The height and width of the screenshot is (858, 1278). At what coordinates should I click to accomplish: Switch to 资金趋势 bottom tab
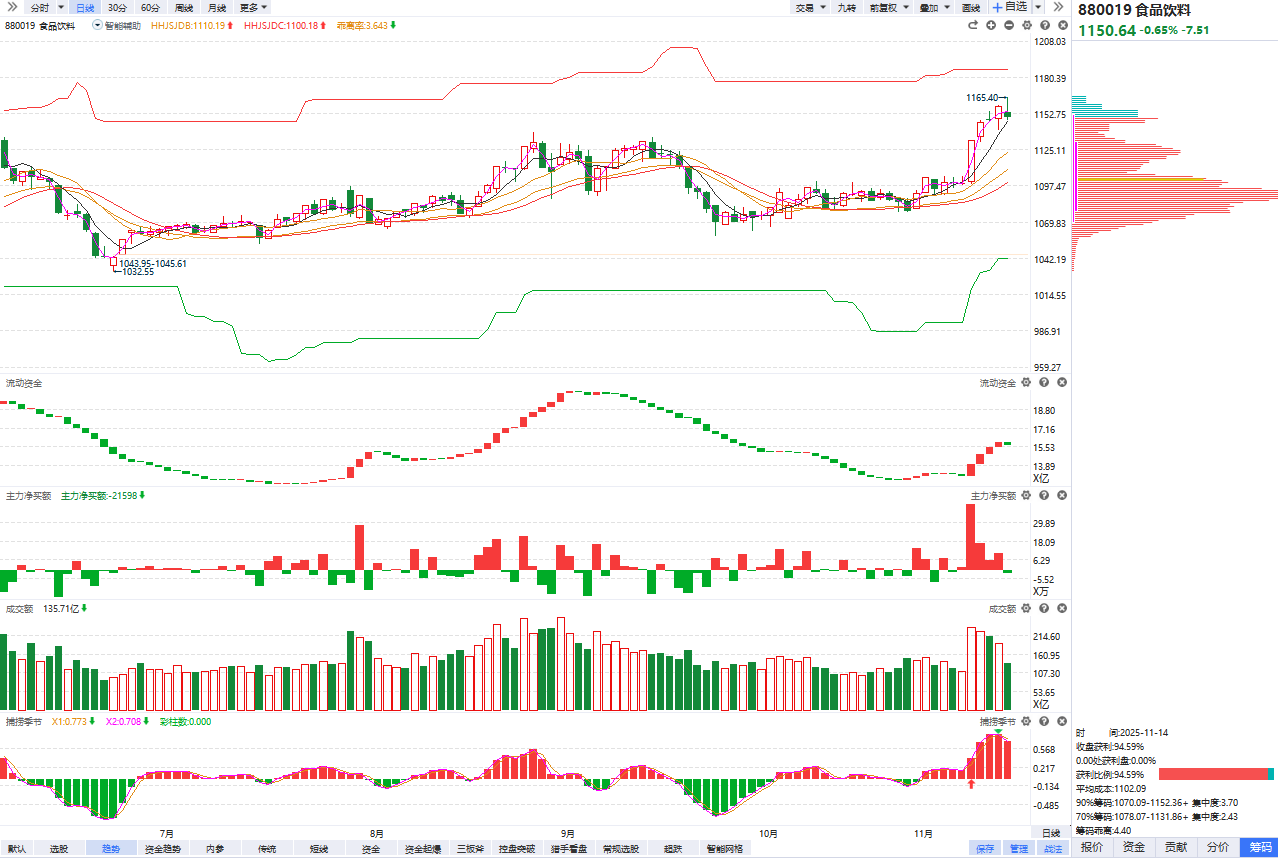163,848
